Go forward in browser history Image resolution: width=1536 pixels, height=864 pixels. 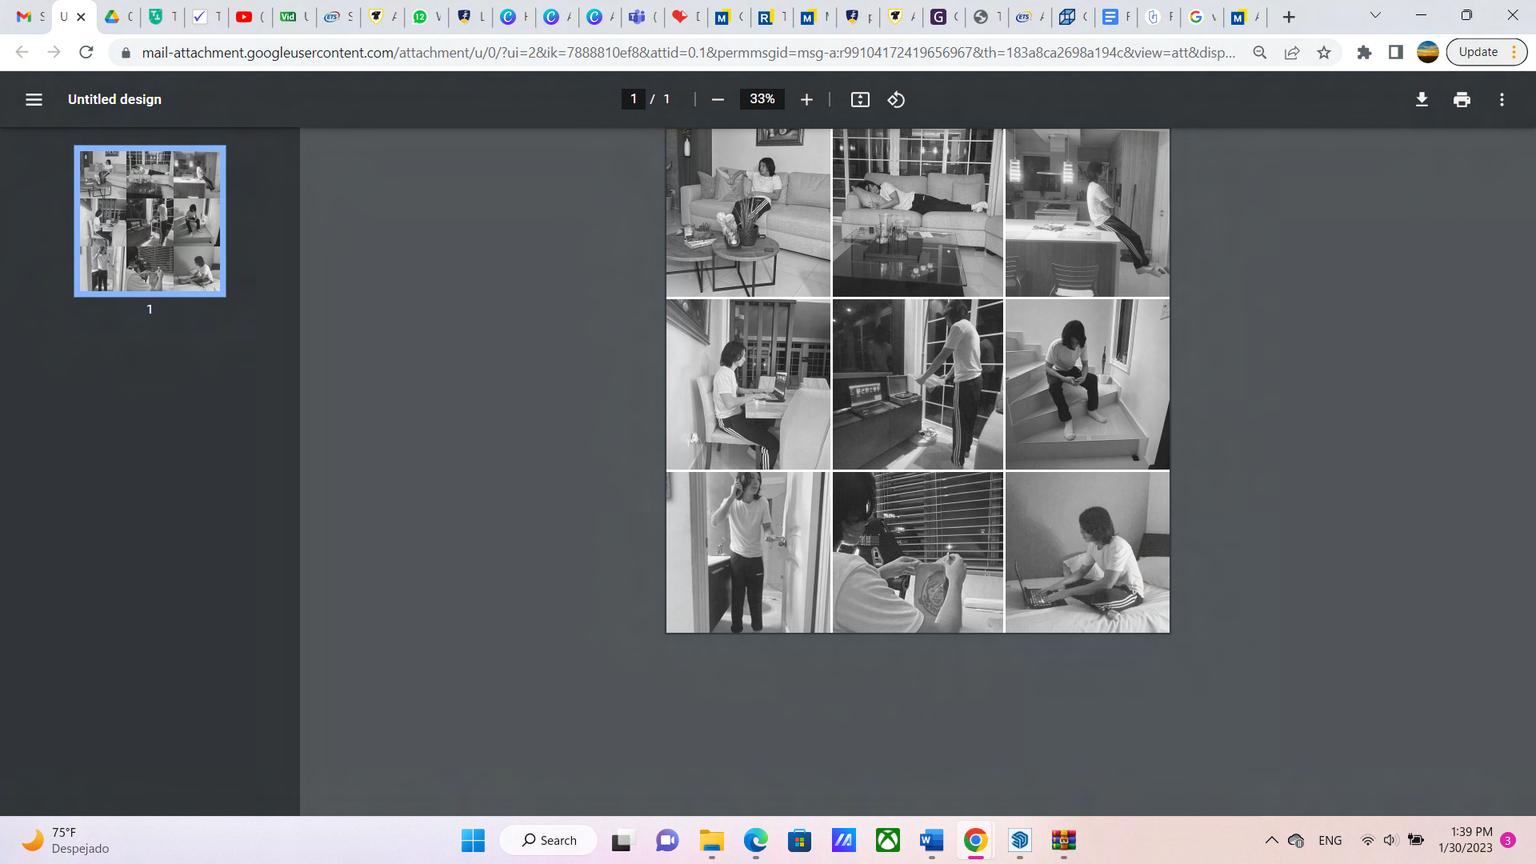pyautogui.click(x=54, y=52)
